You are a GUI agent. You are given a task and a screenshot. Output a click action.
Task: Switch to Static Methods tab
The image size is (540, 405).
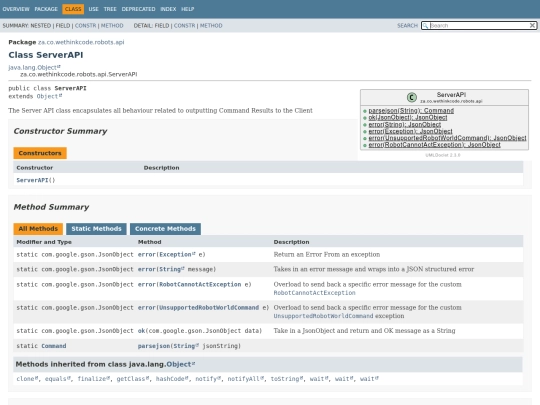tap(96, 229)
